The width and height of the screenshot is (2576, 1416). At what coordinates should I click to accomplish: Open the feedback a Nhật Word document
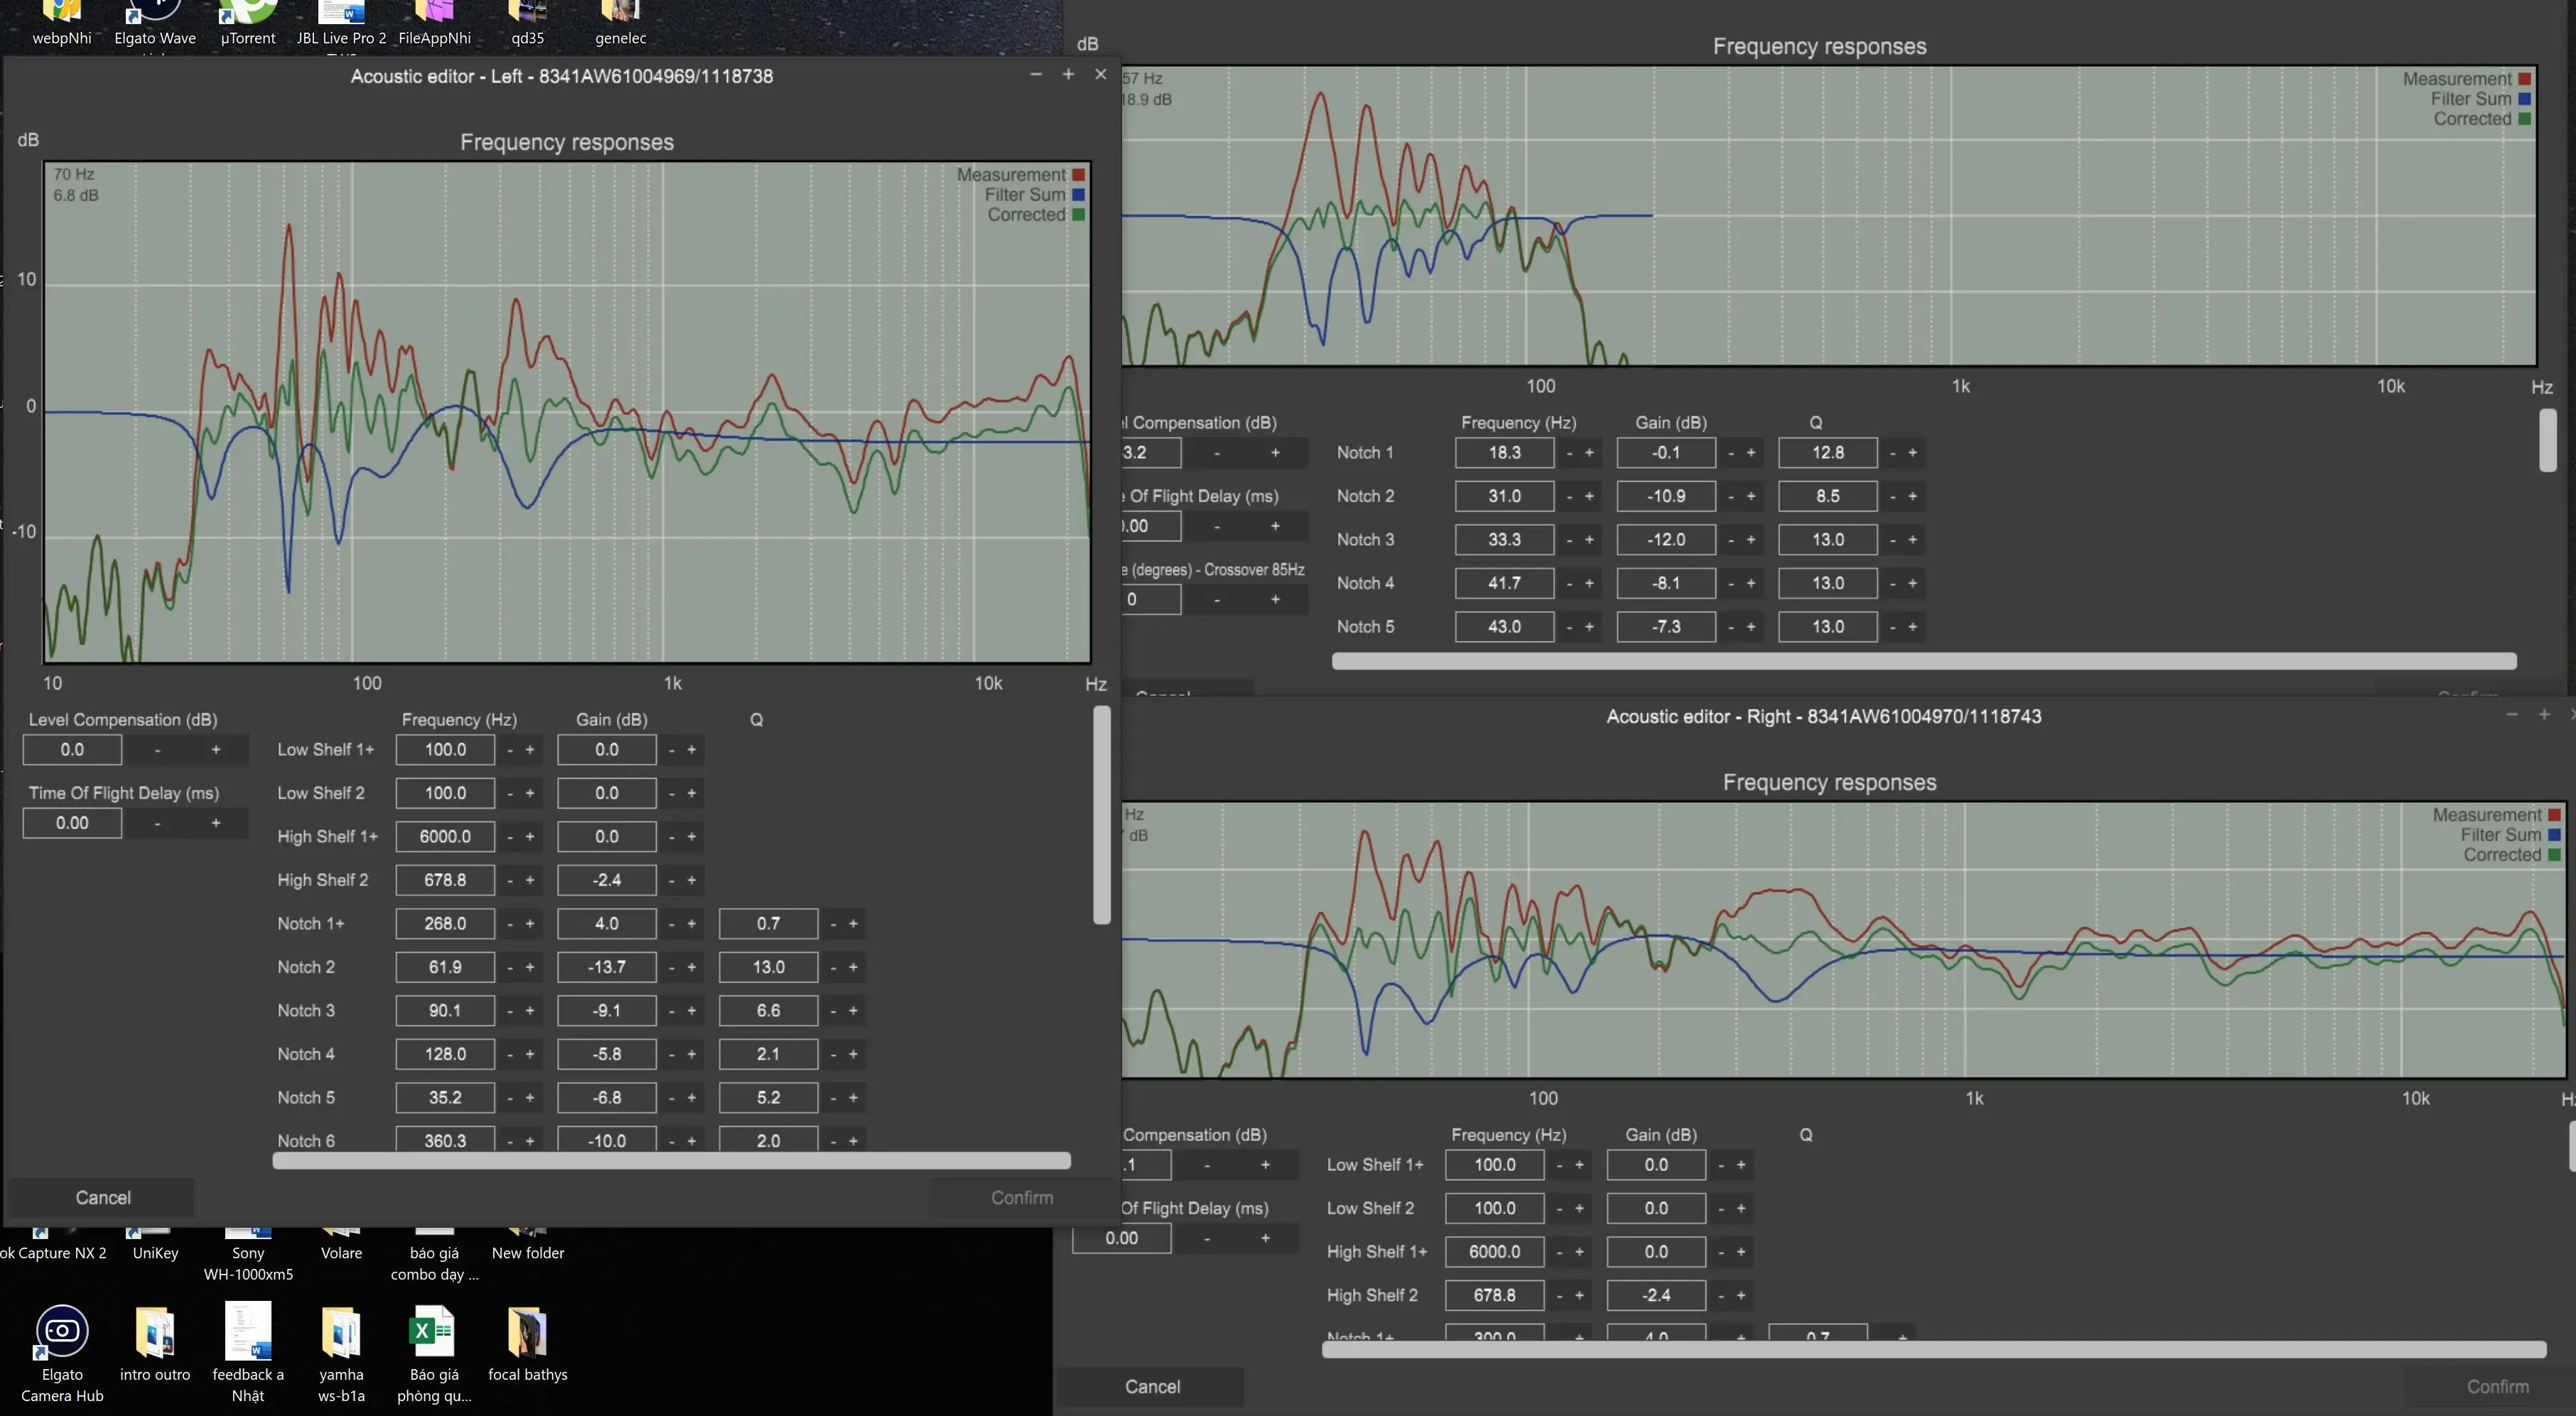[x=248, y=1352]
